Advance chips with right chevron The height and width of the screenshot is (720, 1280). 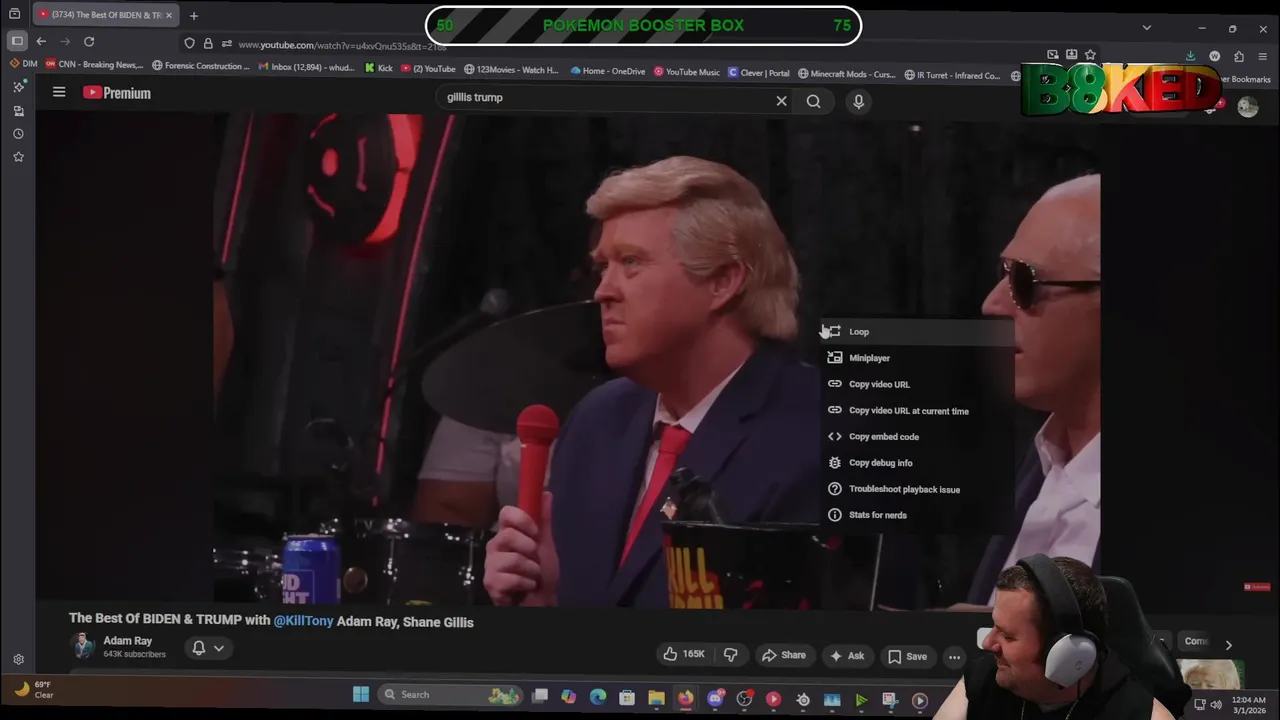(x=1228, y=645)
